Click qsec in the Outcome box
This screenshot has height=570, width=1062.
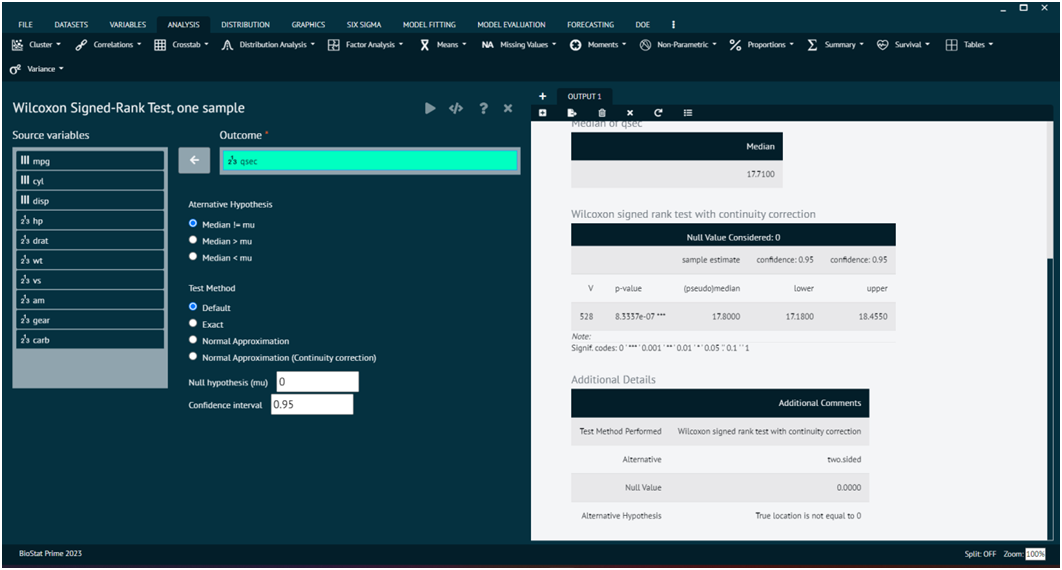pyautogui.click(x=370, y=160)
